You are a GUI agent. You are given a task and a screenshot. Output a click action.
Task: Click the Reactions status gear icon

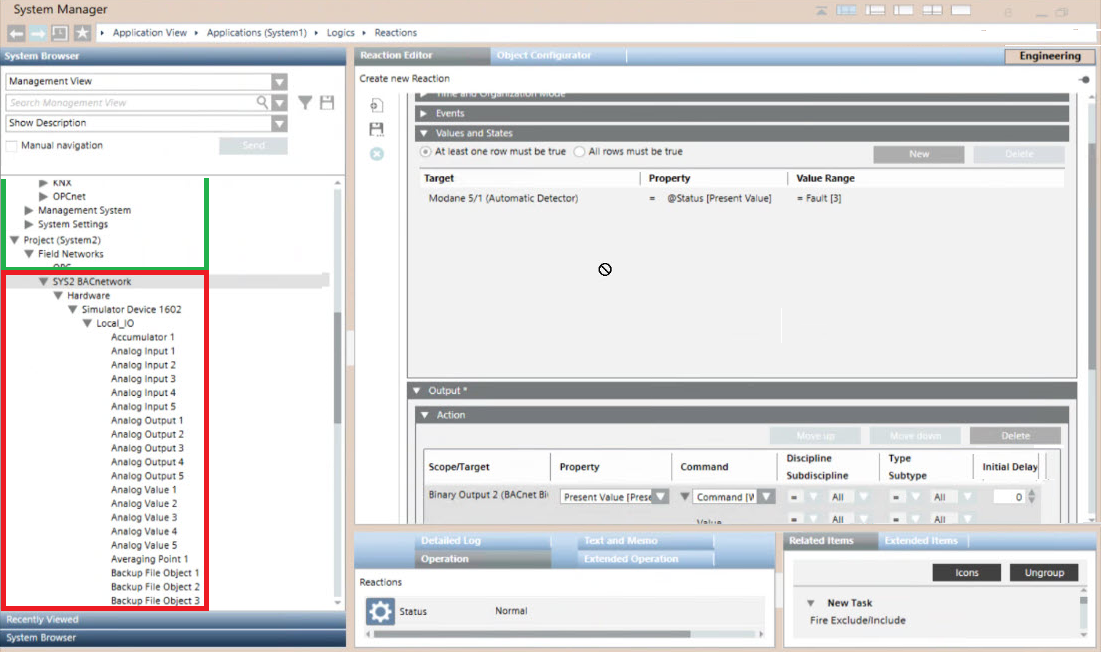coord(379,611)
